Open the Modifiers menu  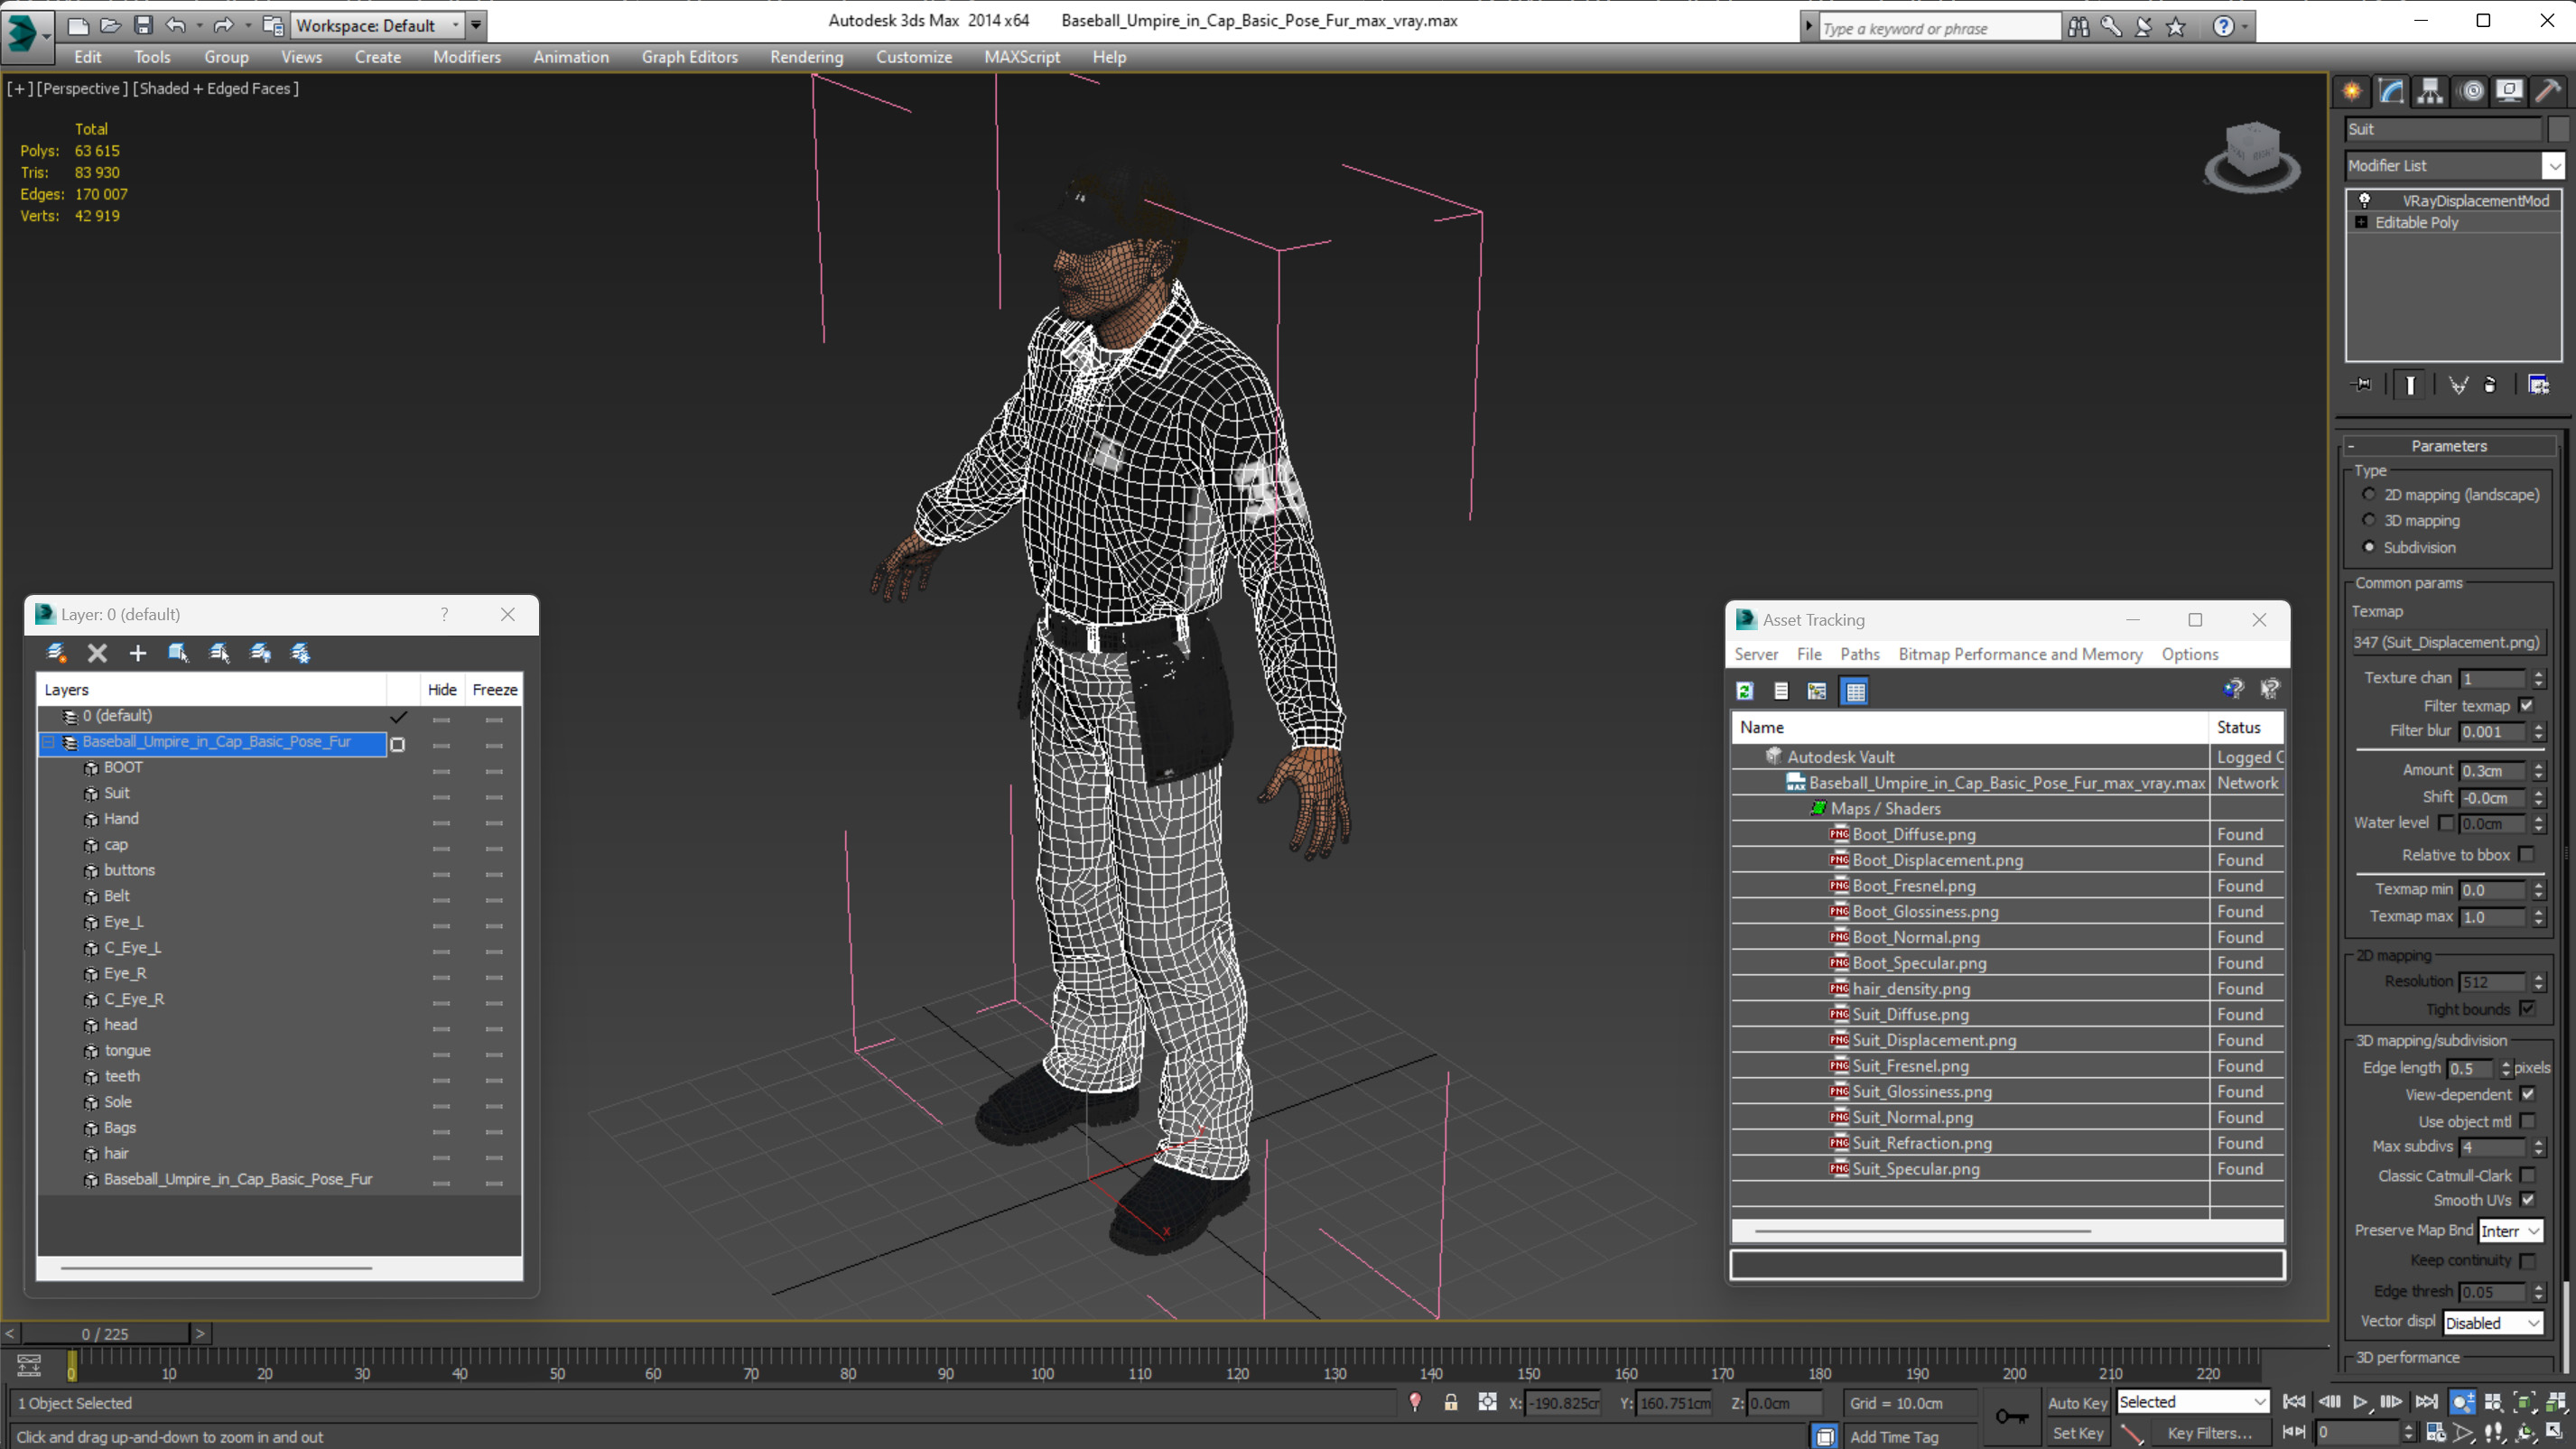pyautogui.click(x=466, y=57)
